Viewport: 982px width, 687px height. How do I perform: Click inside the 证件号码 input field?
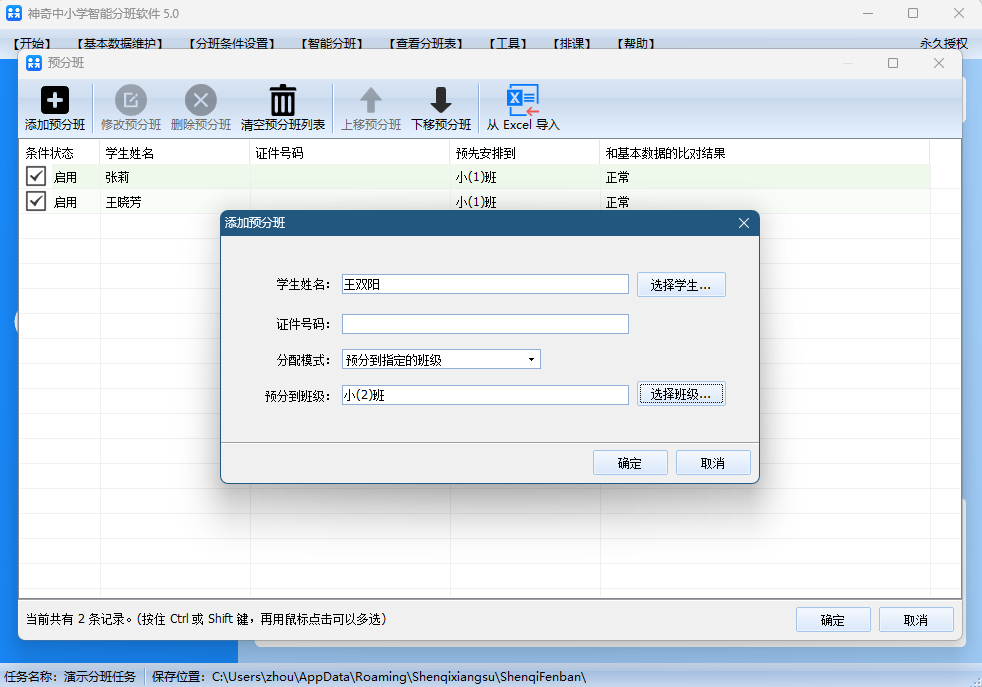coord(484,323)
